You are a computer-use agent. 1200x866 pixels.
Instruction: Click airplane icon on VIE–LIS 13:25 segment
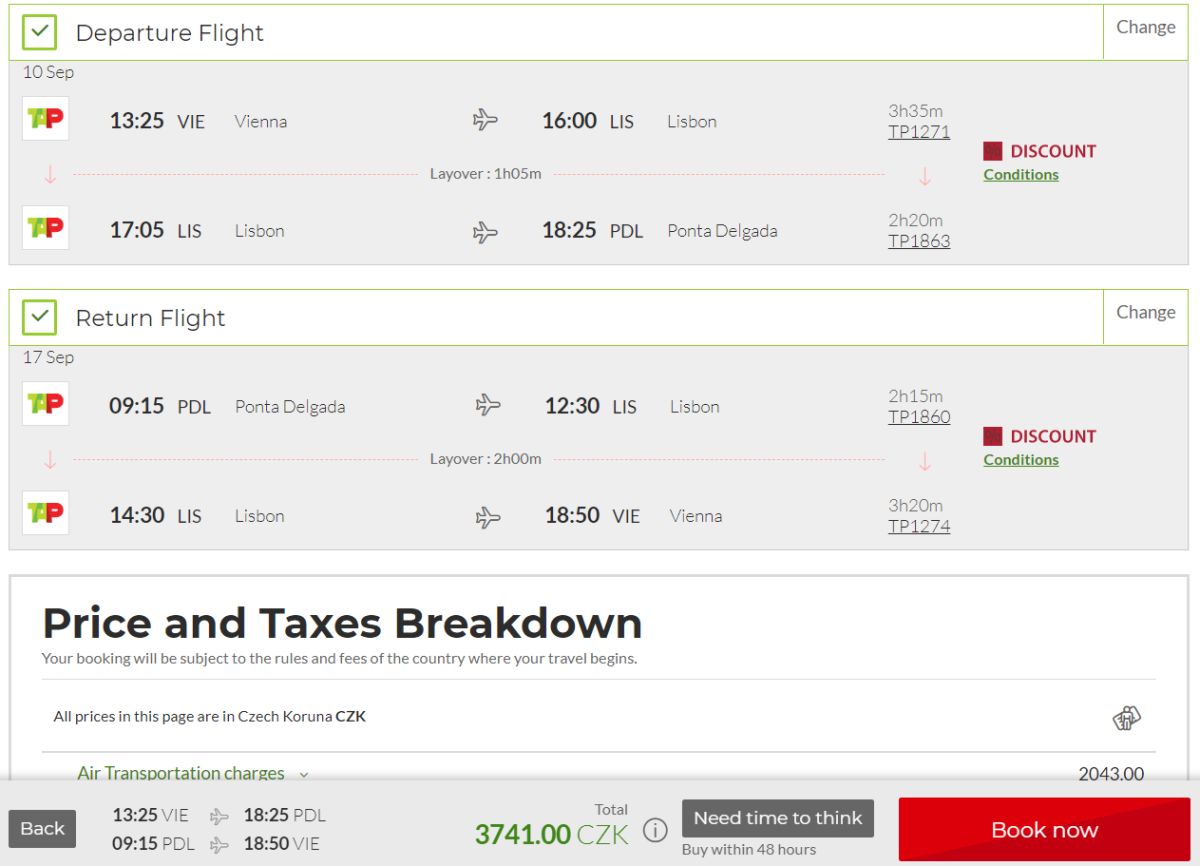(x=485, y=121)
